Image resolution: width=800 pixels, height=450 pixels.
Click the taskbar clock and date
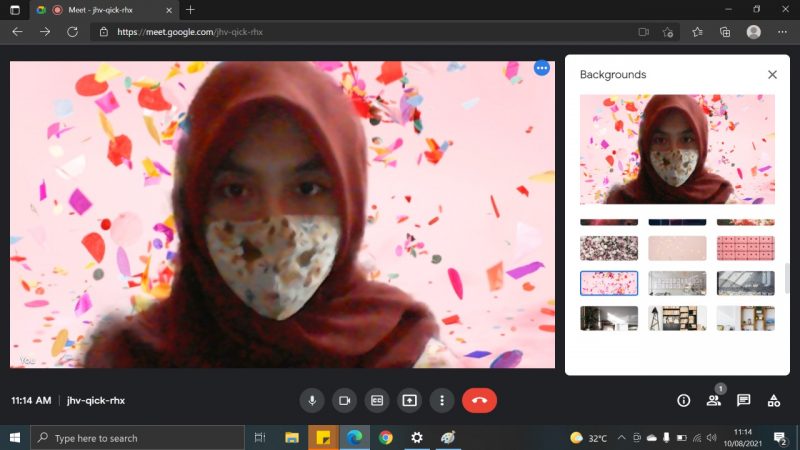tap(742, 438)
